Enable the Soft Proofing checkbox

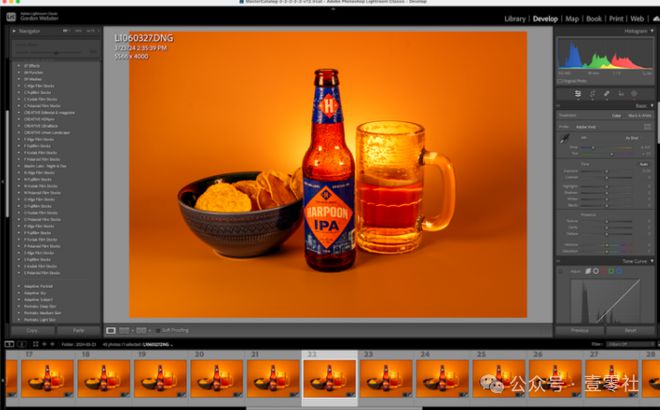pyautogui.click(x=158, y=330)
